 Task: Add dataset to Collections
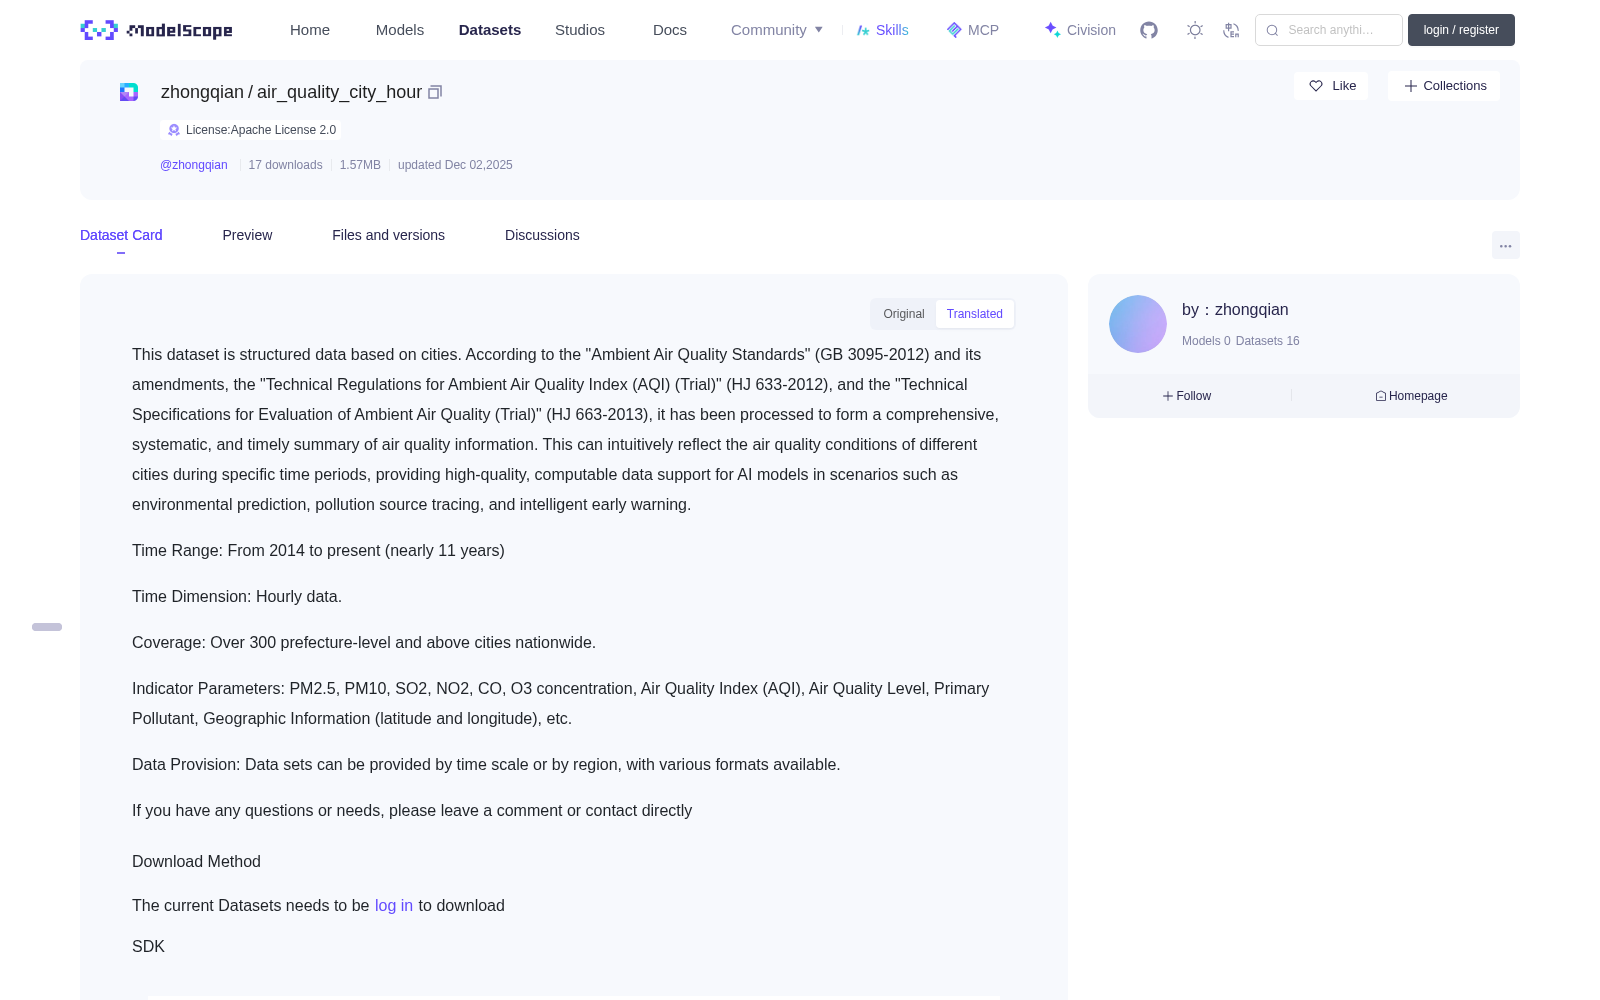pyautogui.click(x=1444, y=86)
